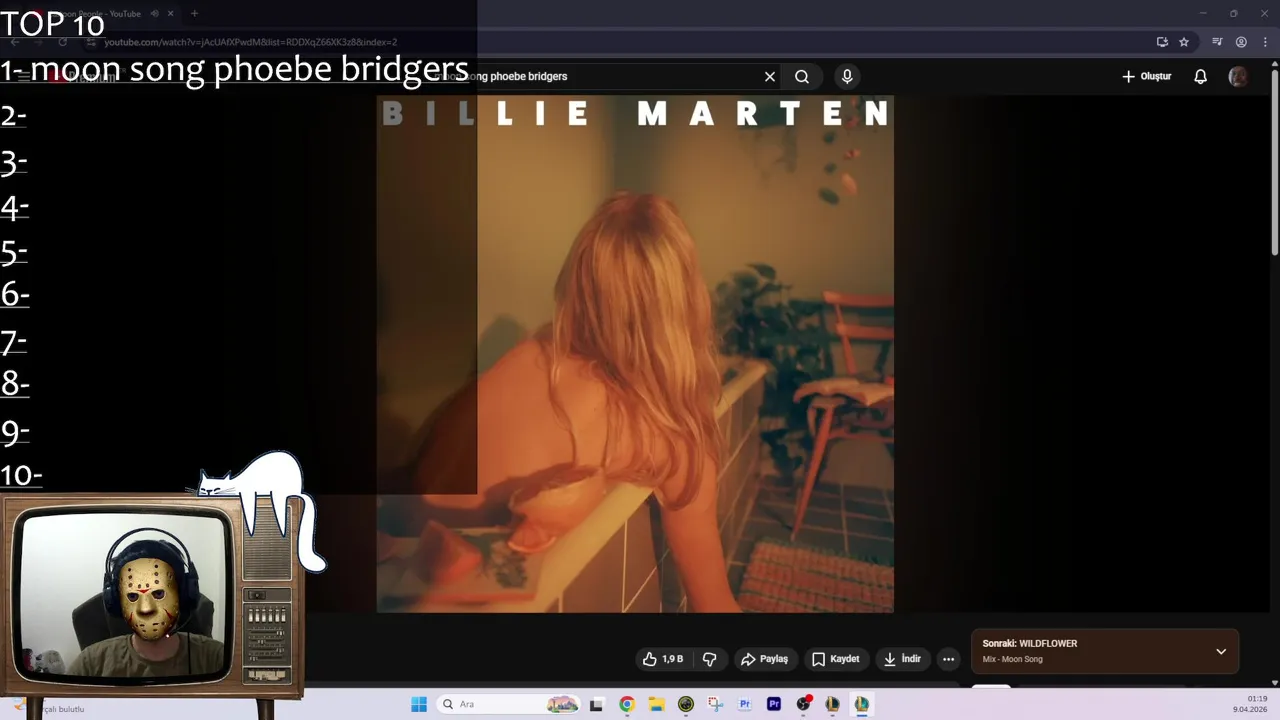Share the video via Paylaş
This screenshot has width=1280, height=720.
point(764,659)
